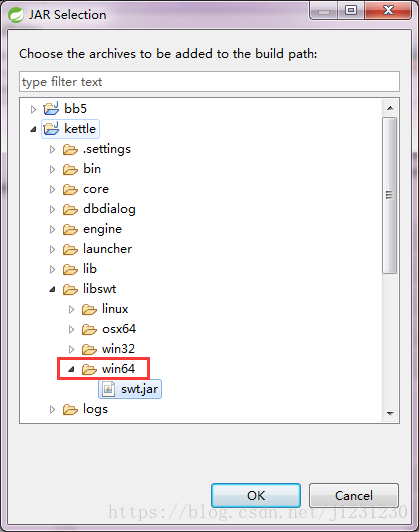Image resolution: width=419 pixels, height=532 pixels.
Task: Click the swt.jar file icon
Action: point(109,389)
